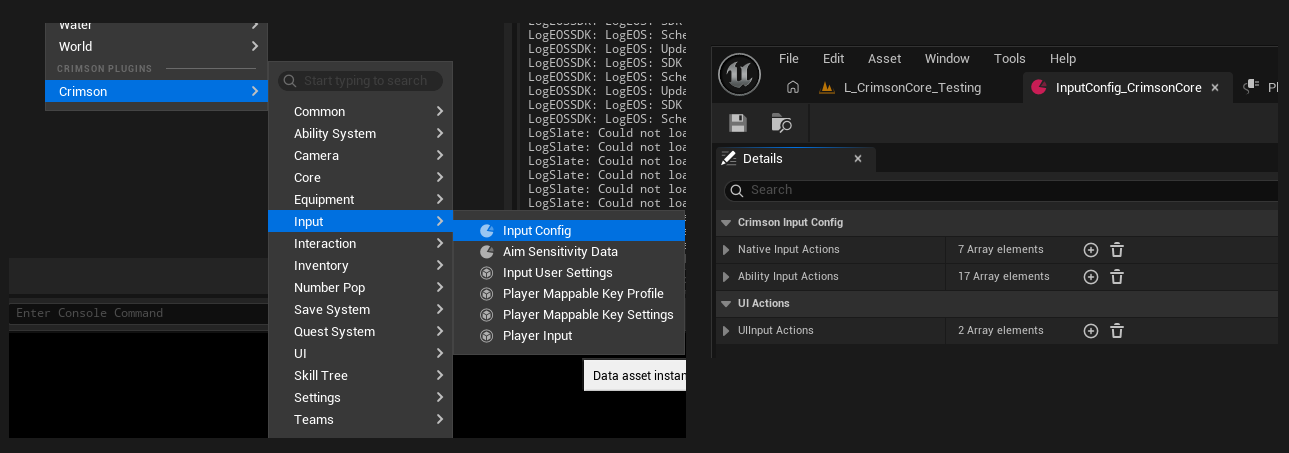Choose Player Mappable Key Profile
Viewport: 1289px width, 453px height.
point(569,294)
